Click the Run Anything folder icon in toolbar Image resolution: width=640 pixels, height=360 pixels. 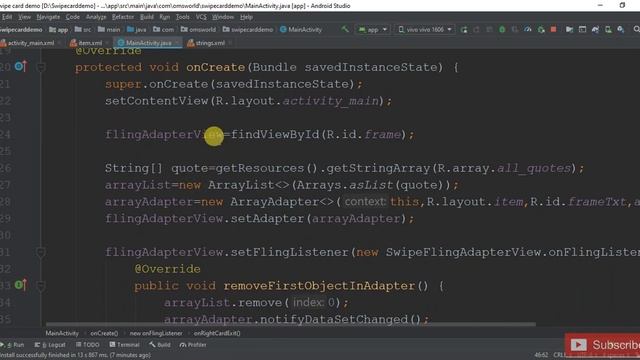[x=569, y=29]
